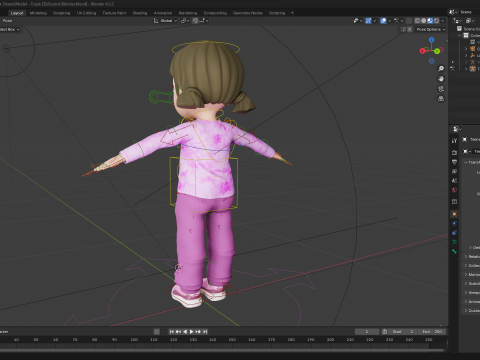This screenshot has height=360, width=480.
Task: Click the blue Z axis on navigation gizmo
Action: [x=432, y=40]
